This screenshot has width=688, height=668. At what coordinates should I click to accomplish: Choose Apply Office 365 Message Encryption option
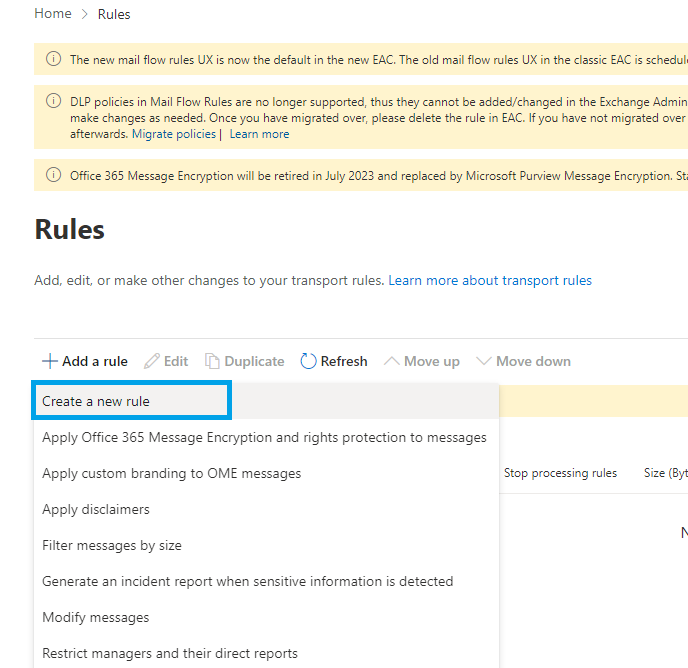coord(264,437)
